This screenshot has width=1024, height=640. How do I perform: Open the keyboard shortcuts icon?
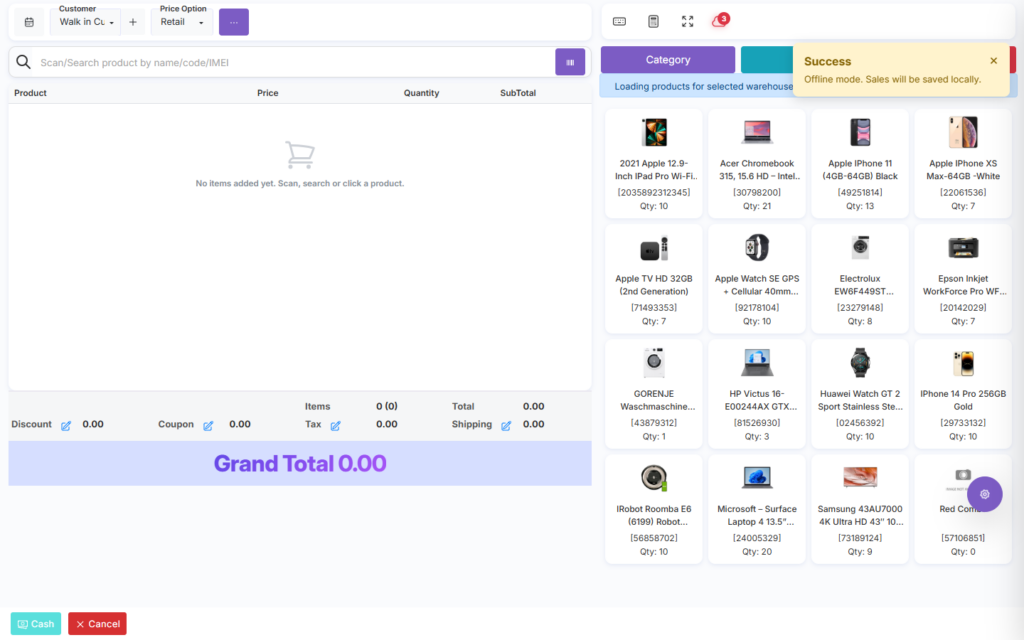pyautogui.click(x=619, y=22)
